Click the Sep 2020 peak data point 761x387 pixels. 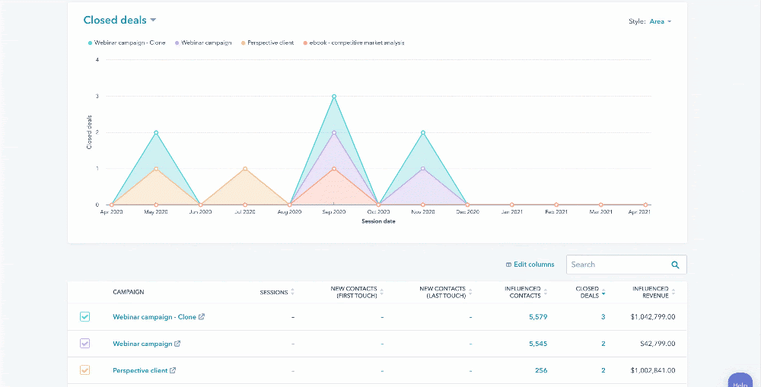click(334, 97)
